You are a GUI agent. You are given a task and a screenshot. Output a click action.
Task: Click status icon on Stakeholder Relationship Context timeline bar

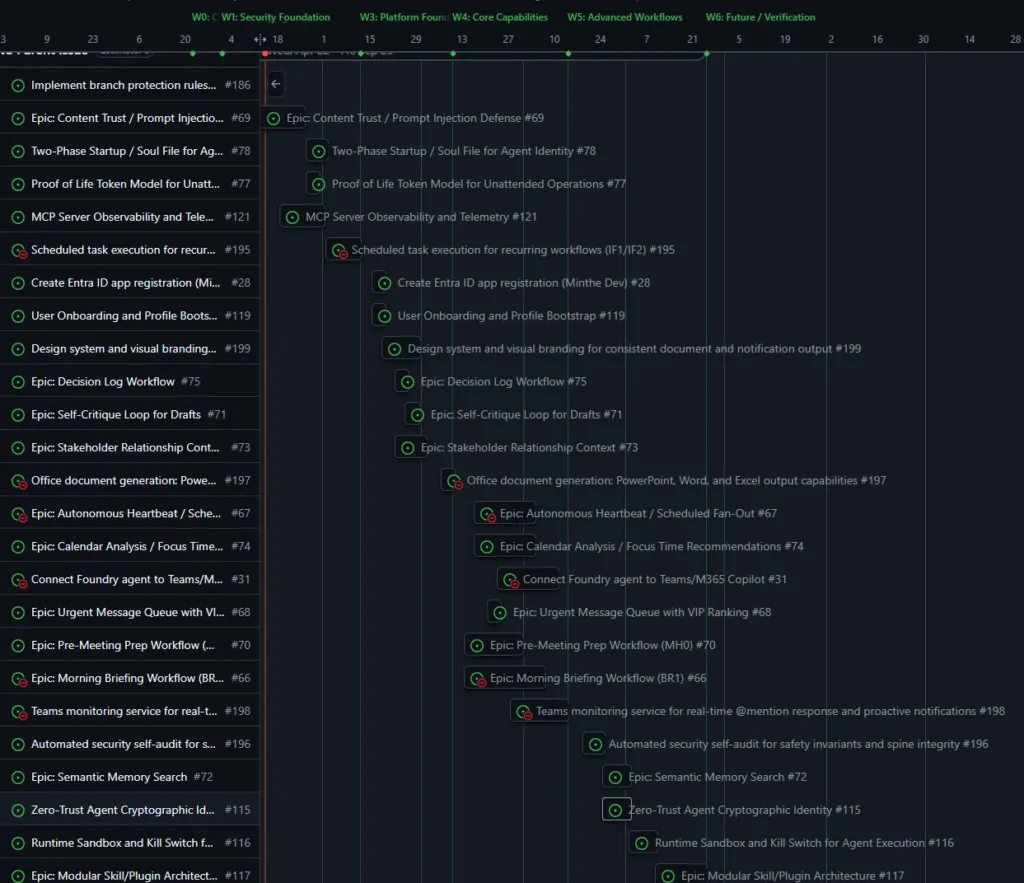point(408,448)
